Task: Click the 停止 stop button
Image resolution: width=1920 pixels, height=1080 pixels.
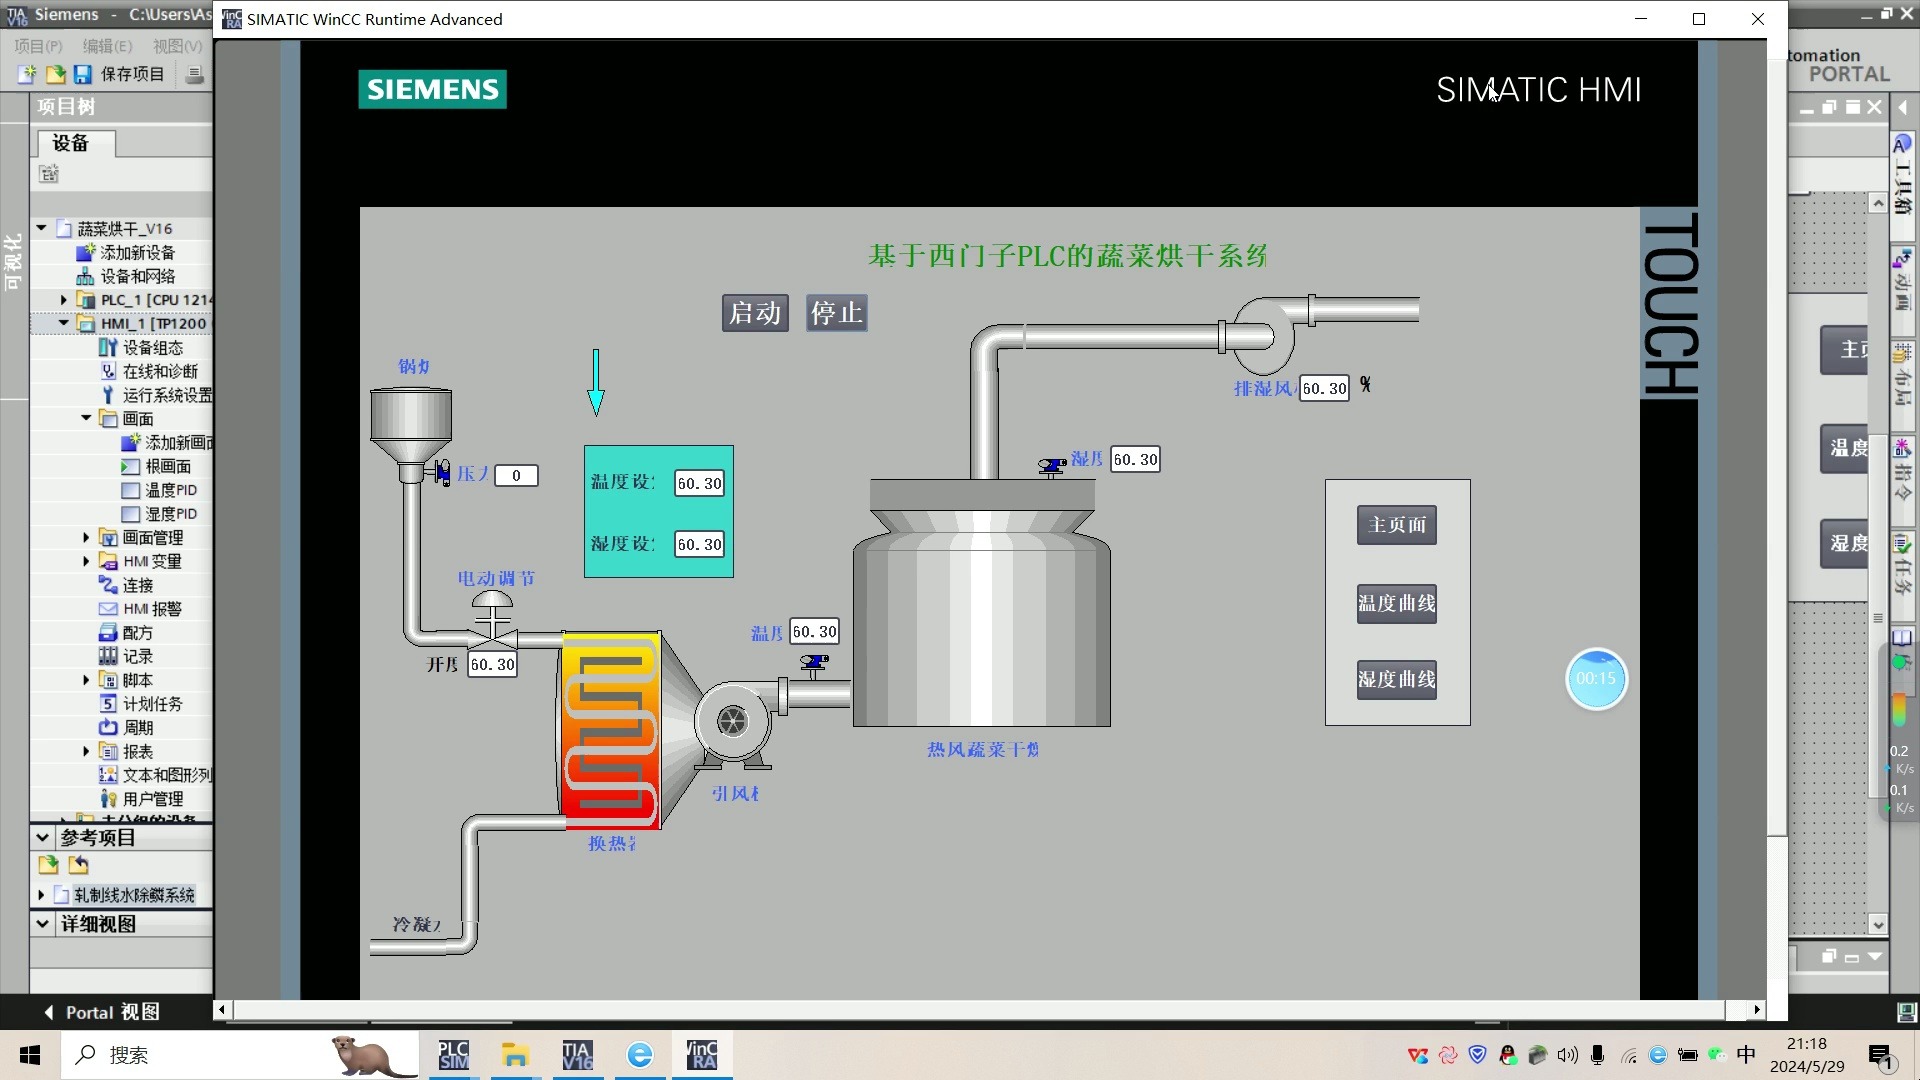Action: click(837, 313)
